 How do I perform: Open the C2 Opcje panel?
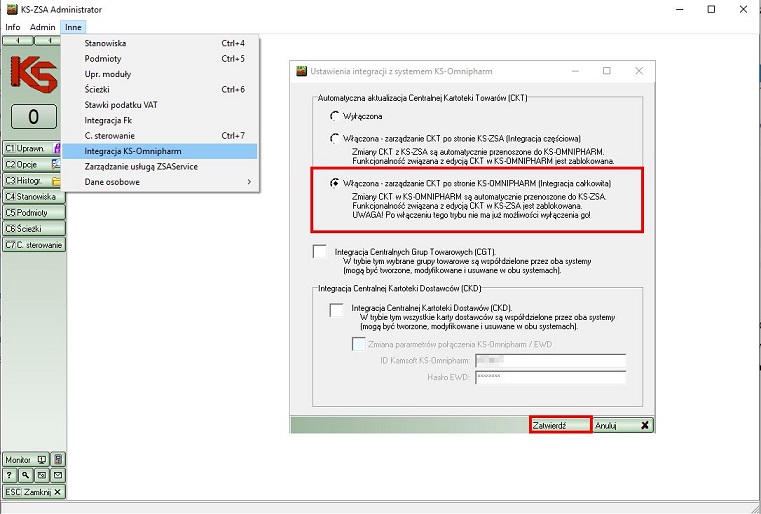[x=32, y=165]
